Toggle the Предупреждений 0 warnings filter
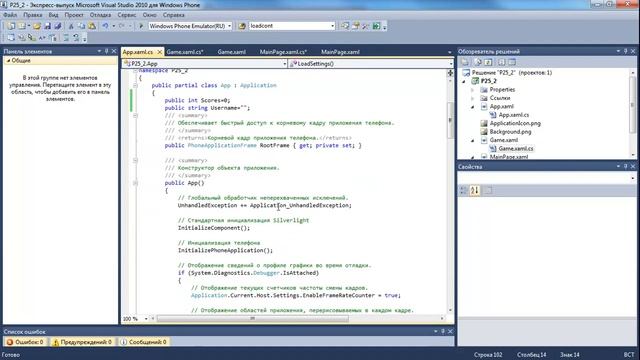This screenshot has height=360, width=640. (82, 342)
